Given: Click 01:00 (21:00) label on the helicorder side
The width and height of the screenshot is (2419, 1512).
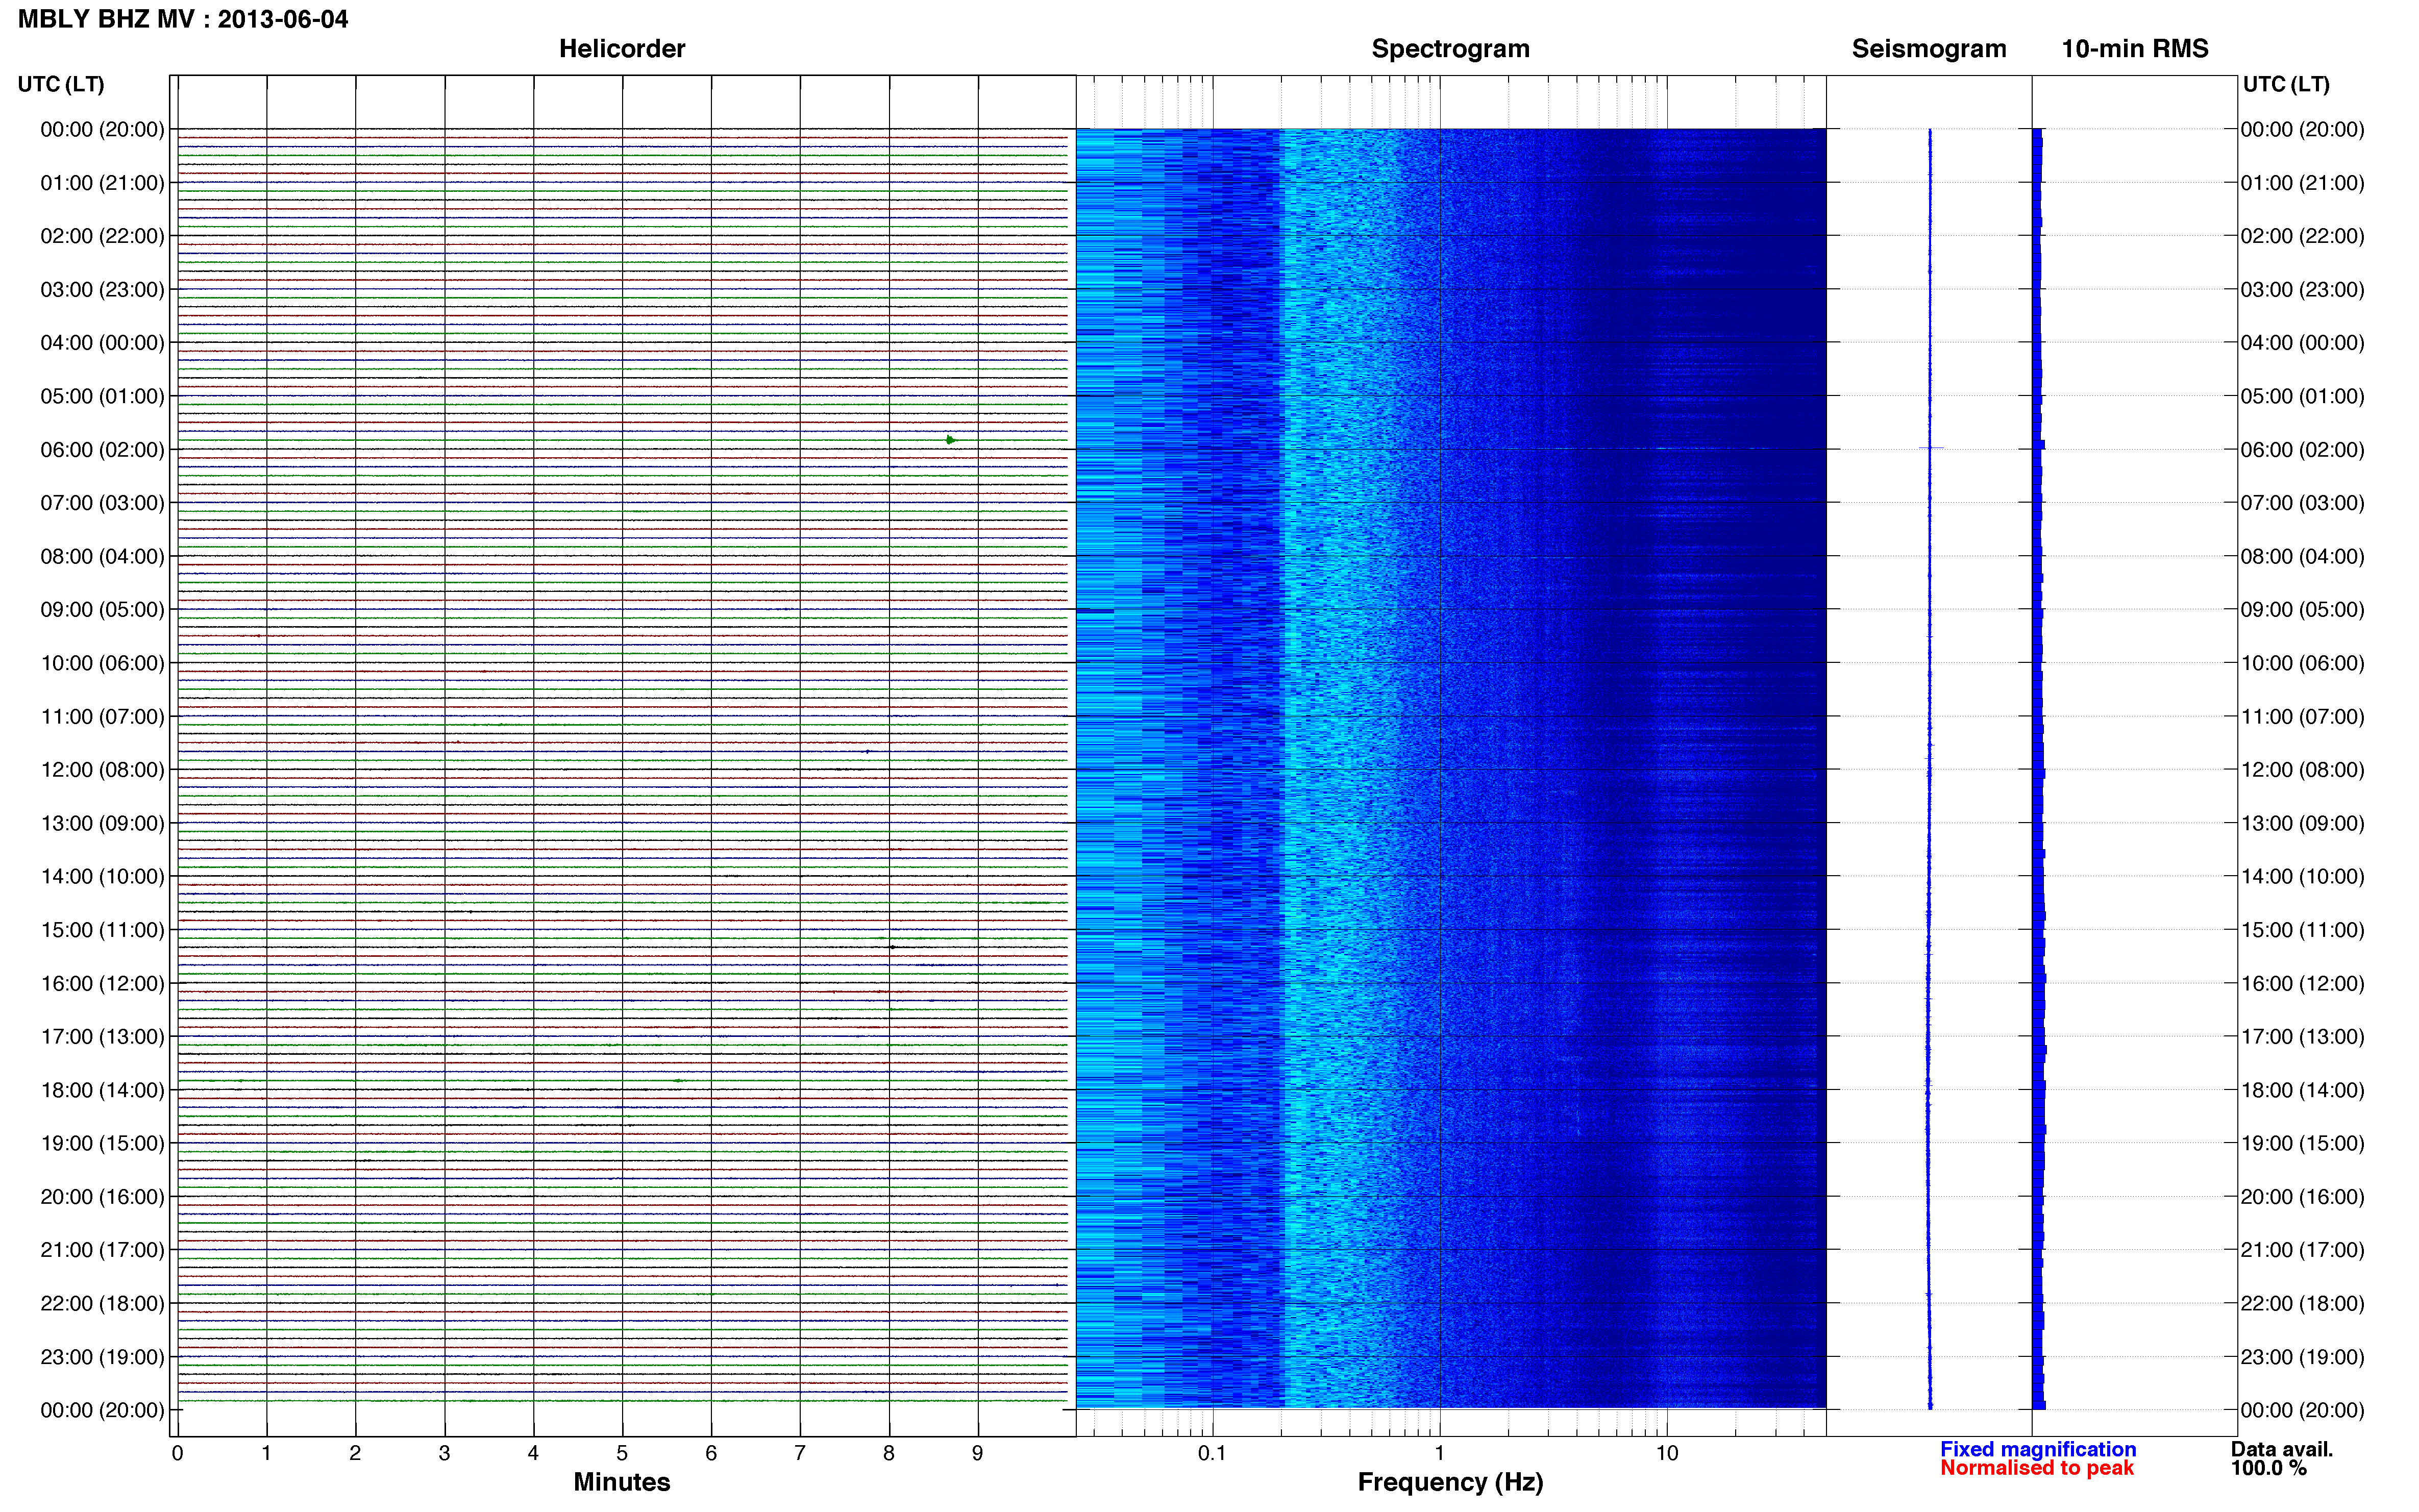Looking at the screenshot, I should point(102,183).
